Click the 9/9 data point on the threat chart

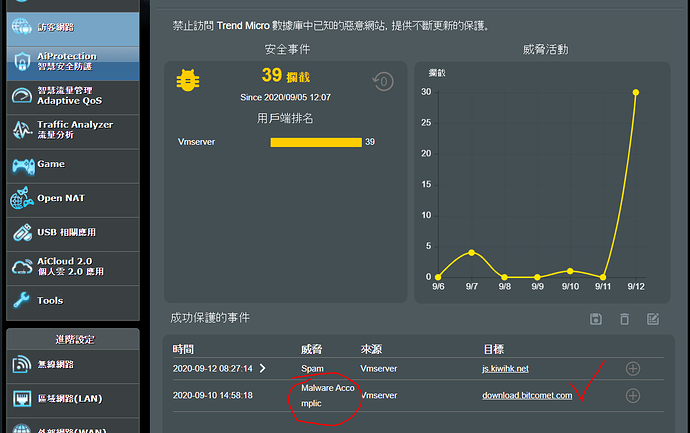click(x=537, y=277)
